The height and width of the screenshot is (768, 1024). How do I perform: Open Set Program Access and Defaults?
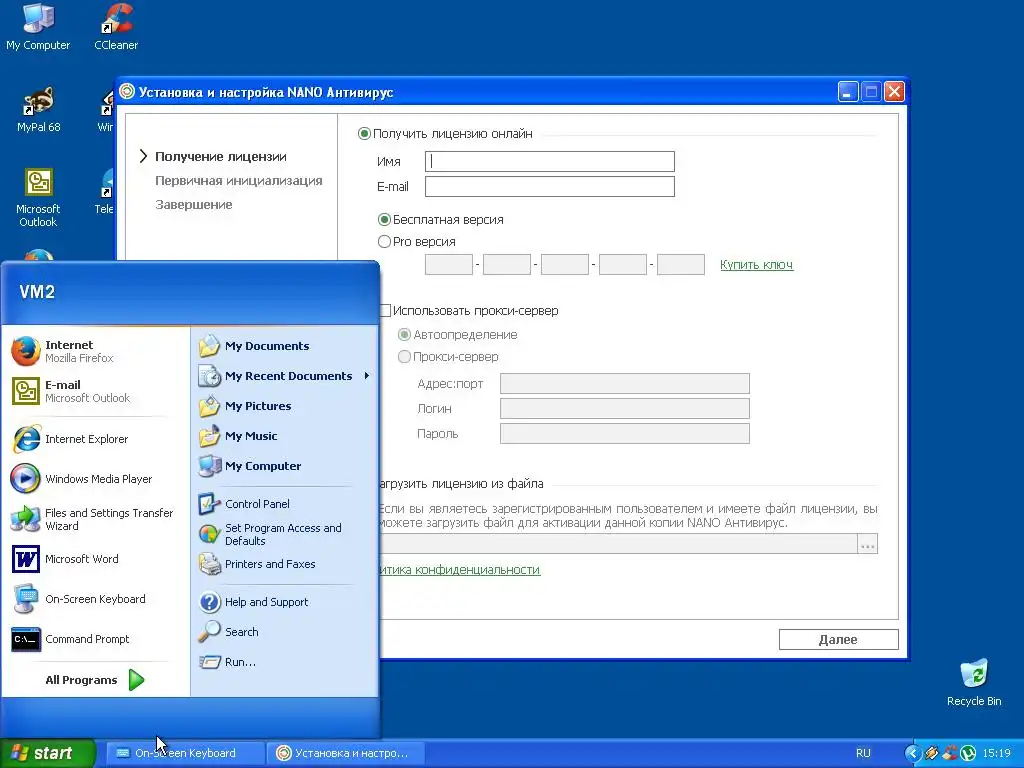pos(284,534)
